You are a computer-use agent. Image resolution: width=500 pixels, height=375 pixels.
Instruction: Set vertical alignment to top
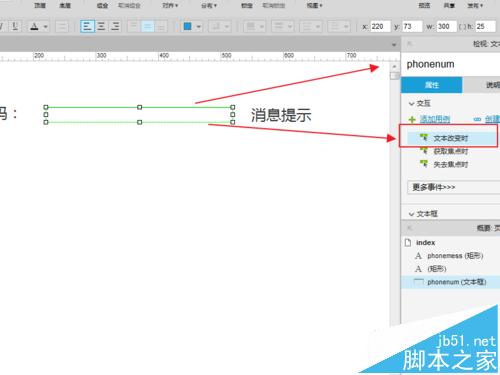tap(134, 26)
